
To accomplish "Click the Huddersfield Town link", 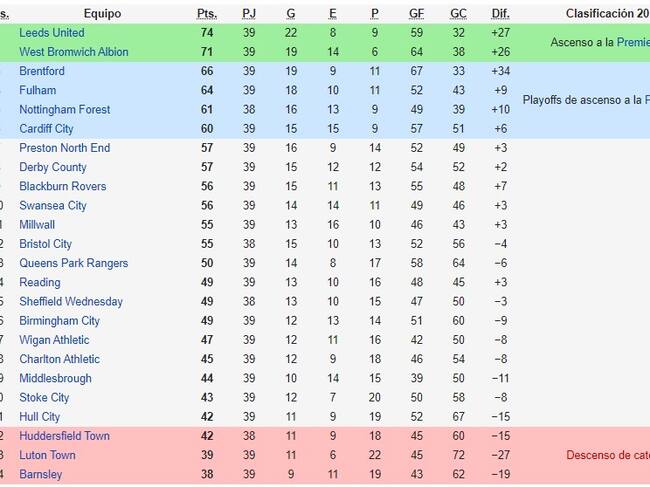I will [65, 436].
